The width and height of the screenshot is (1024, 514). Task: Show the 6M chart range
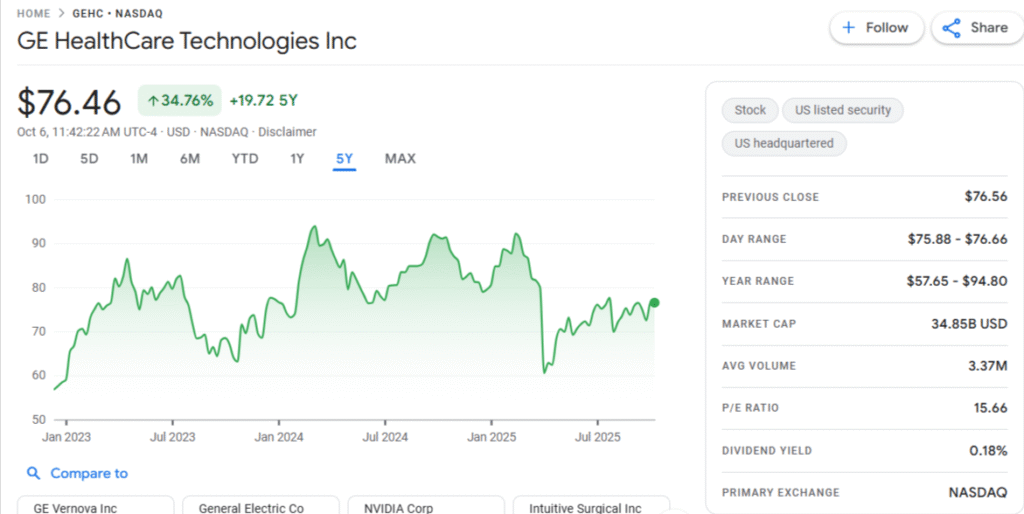tap(190, 158)
